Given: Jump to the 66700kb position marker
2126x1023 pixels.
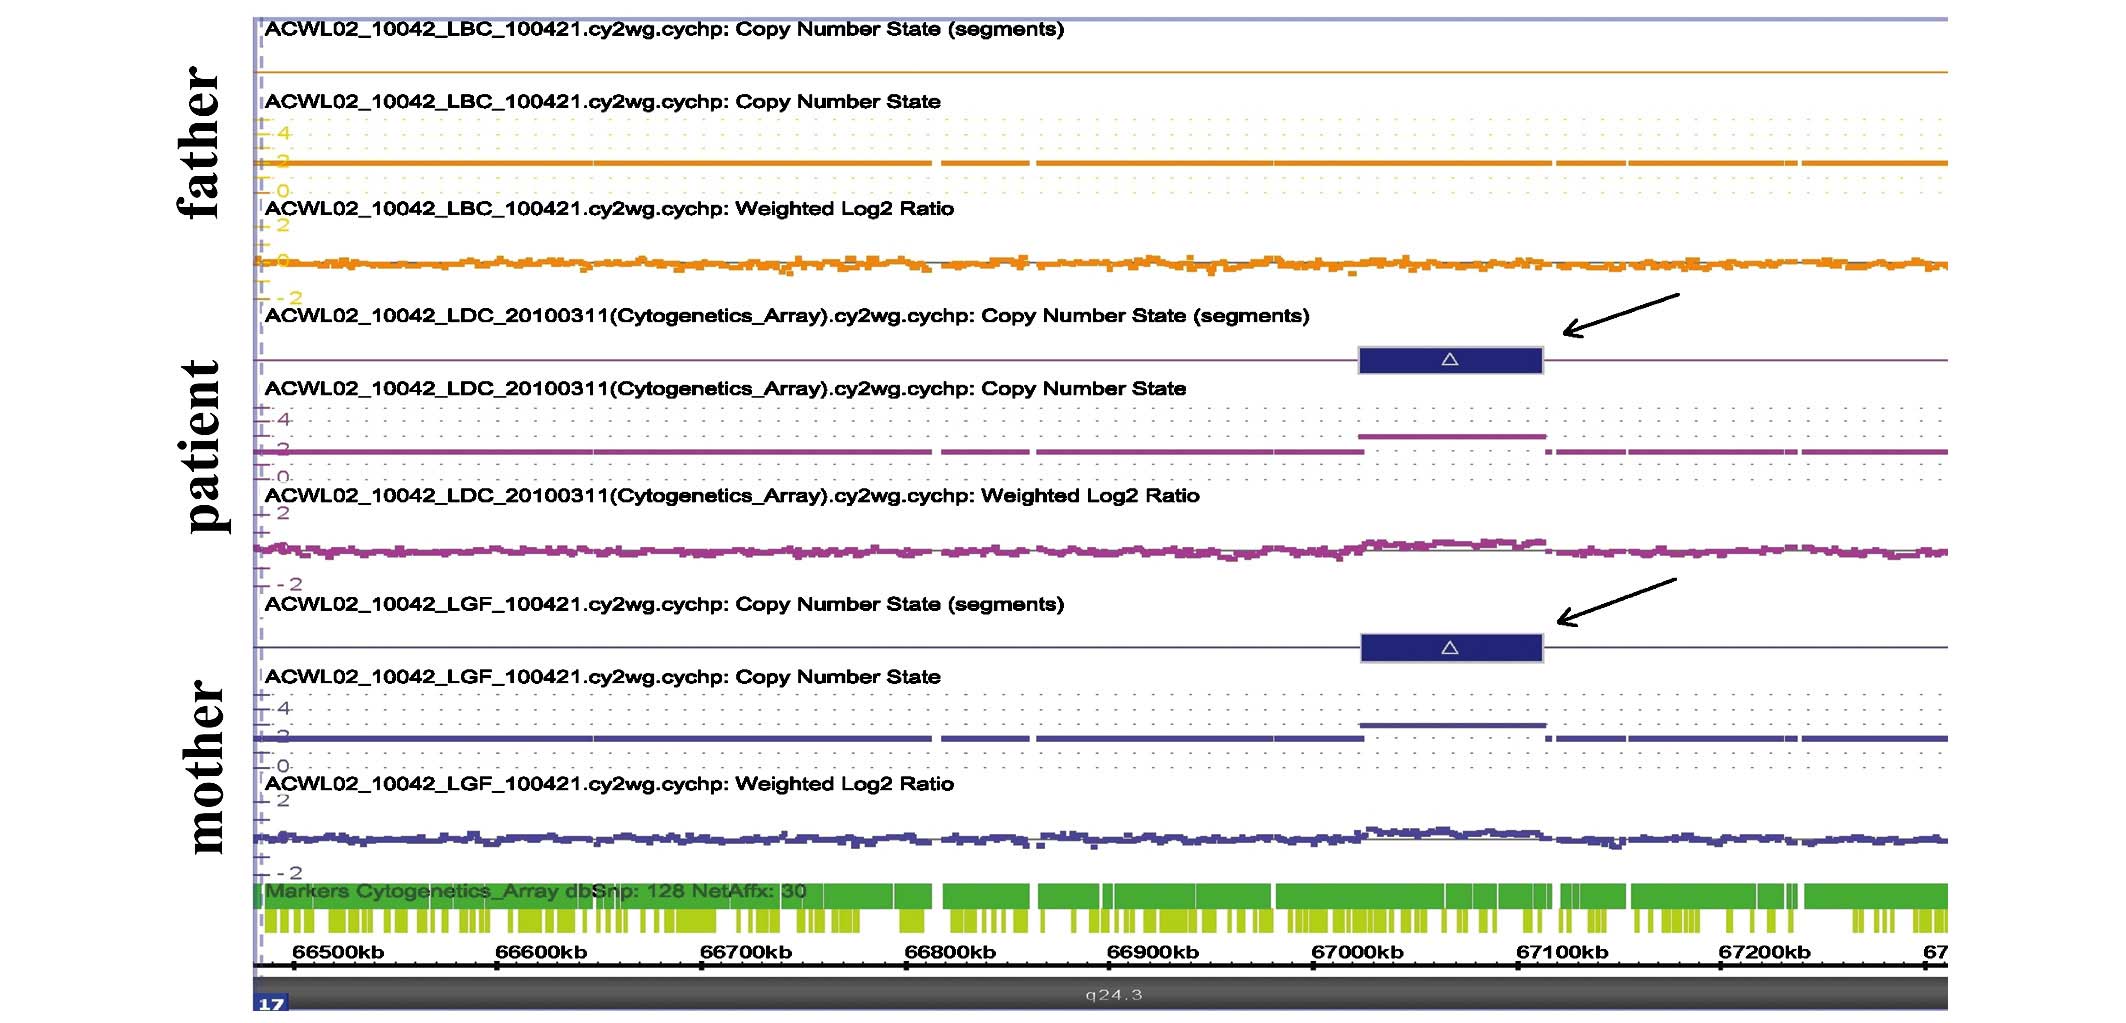Looking at the screenshot, I should 745,952.
